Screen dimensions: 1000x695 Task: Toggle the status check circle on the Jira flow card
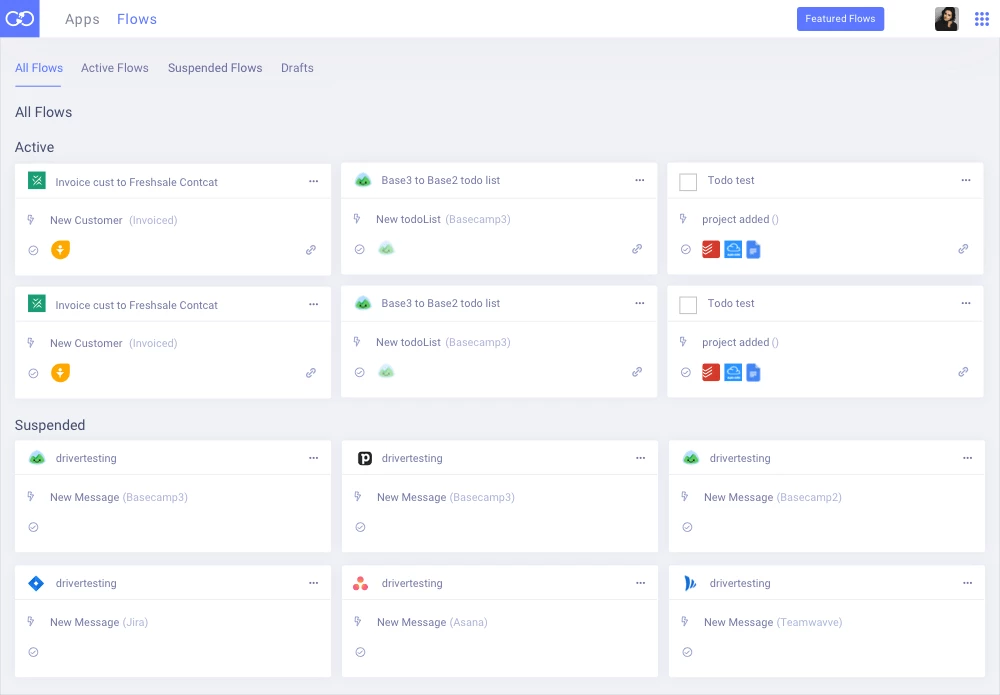(x=33, y=652)
